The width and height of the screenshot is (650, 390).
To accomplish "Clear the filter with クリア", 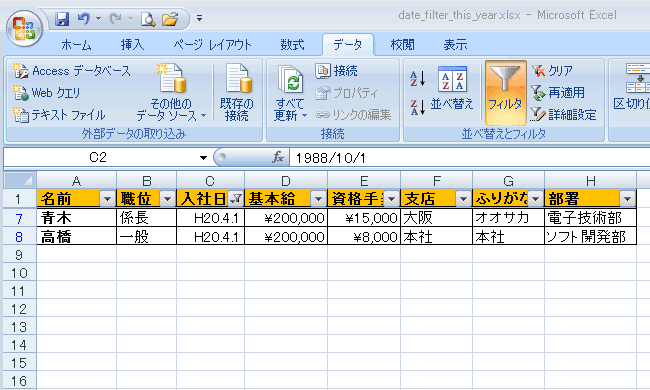I will [552, 71].
